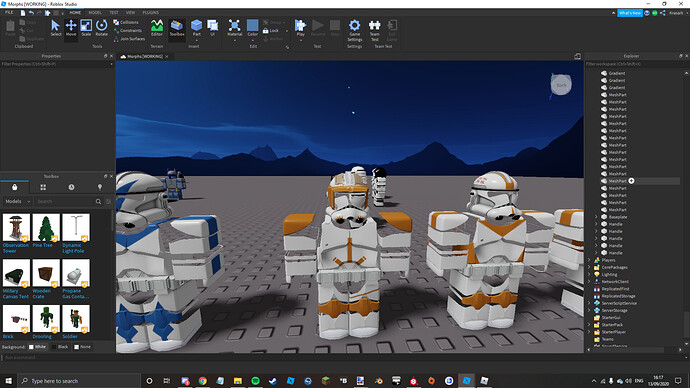This screenshot has height=388, width=690.
Task: Set Toolbox background to White
Action: 37,347
